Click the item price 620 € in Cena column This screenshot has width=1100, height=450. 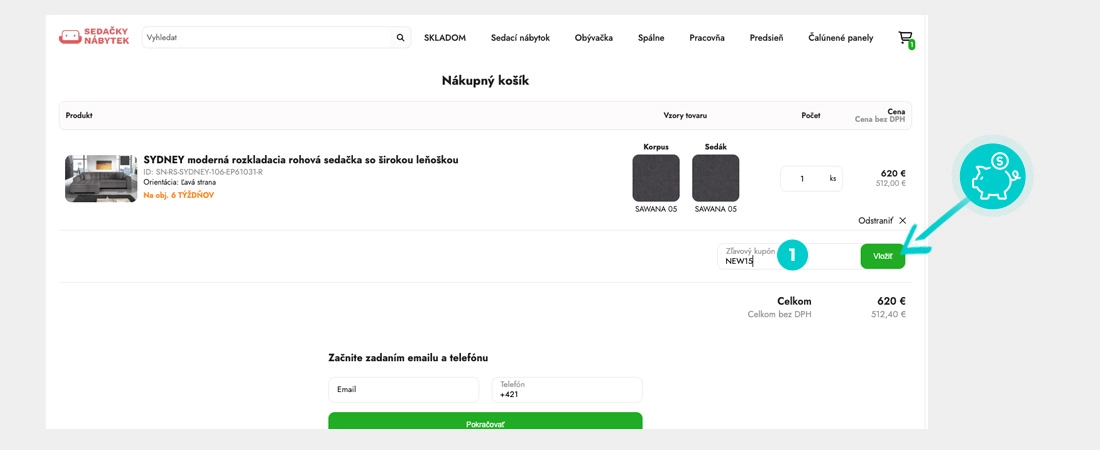[893, 173]
